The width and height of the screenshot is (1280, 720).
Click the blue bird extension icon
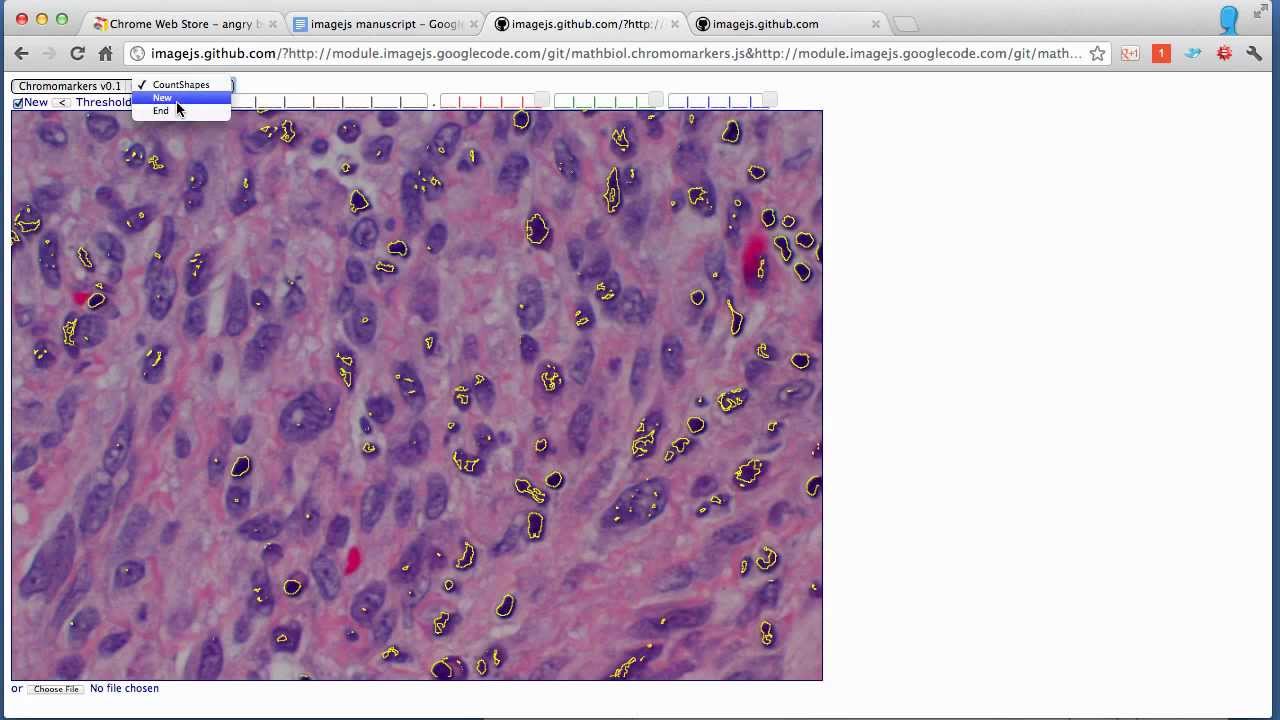(1193, 54)
